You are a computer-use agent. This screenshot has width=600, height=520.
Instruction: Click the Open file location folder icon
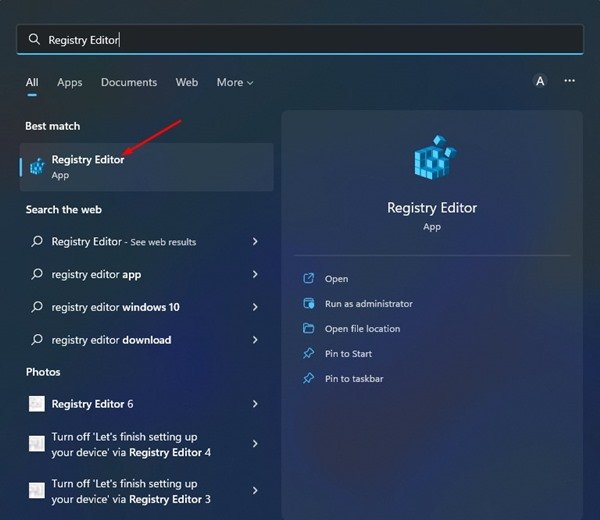click(308, 328)
